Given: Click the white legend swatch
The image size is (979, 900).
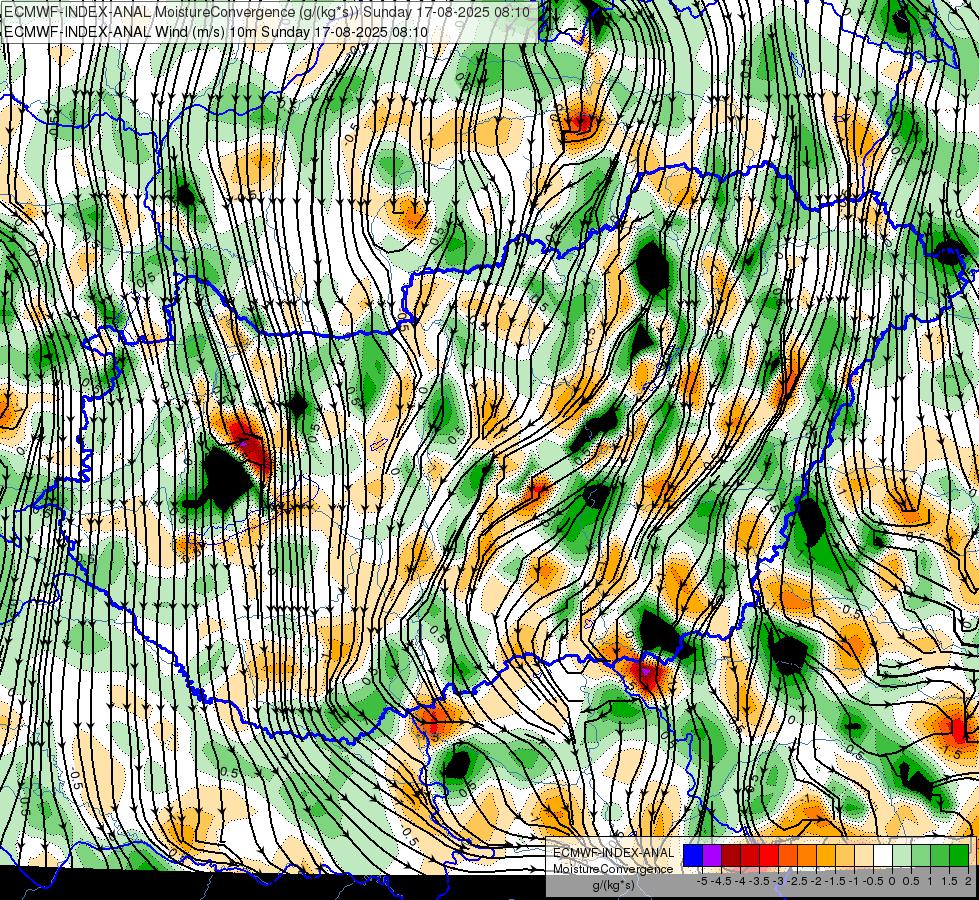Looking at the screenshot, I should 883,855.
